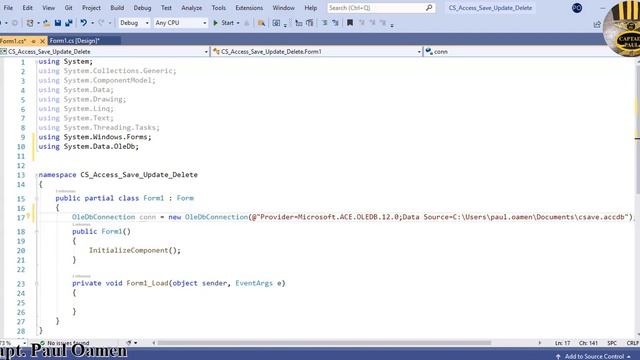This screenshot has height=360, width=640.
Task: Click the Uncomment Lines icon
Action: pos(335,23)
